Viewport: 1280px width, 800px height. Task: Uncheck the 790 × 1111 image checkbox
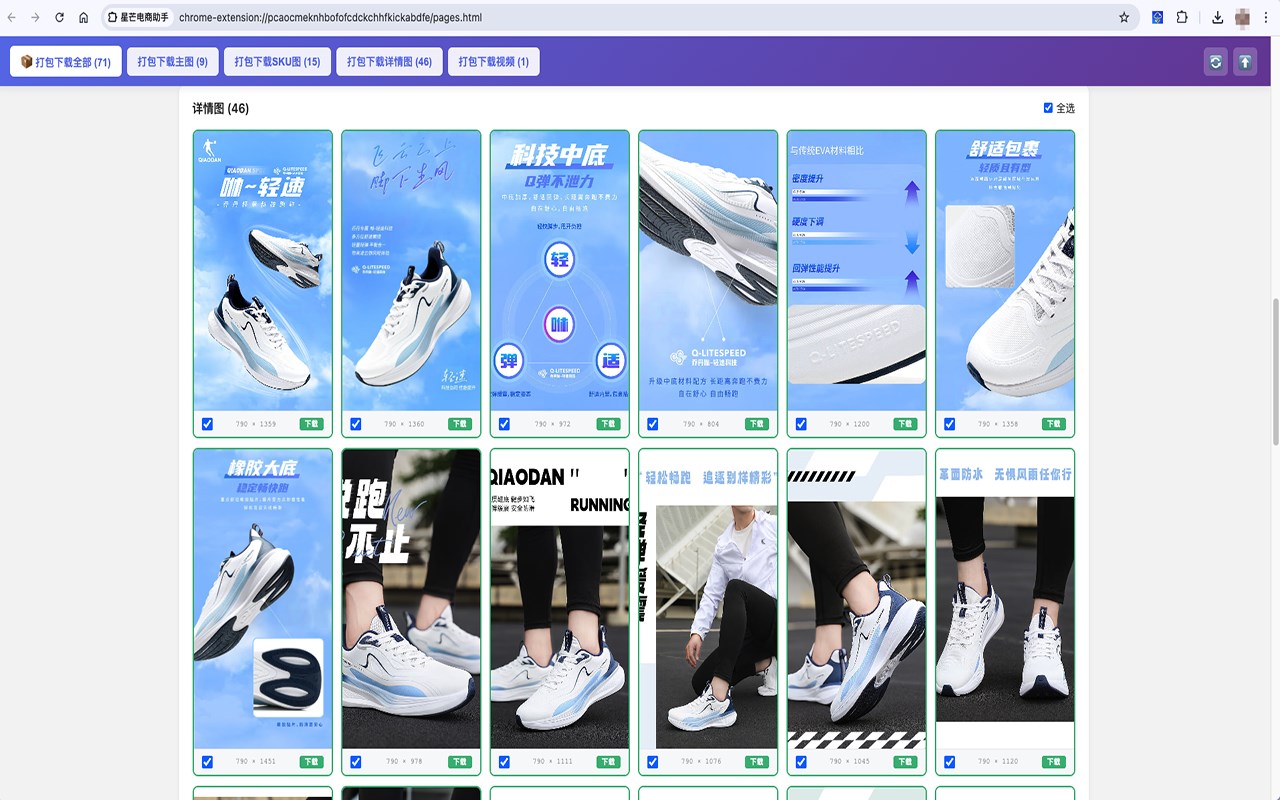(x=504, y=762)
